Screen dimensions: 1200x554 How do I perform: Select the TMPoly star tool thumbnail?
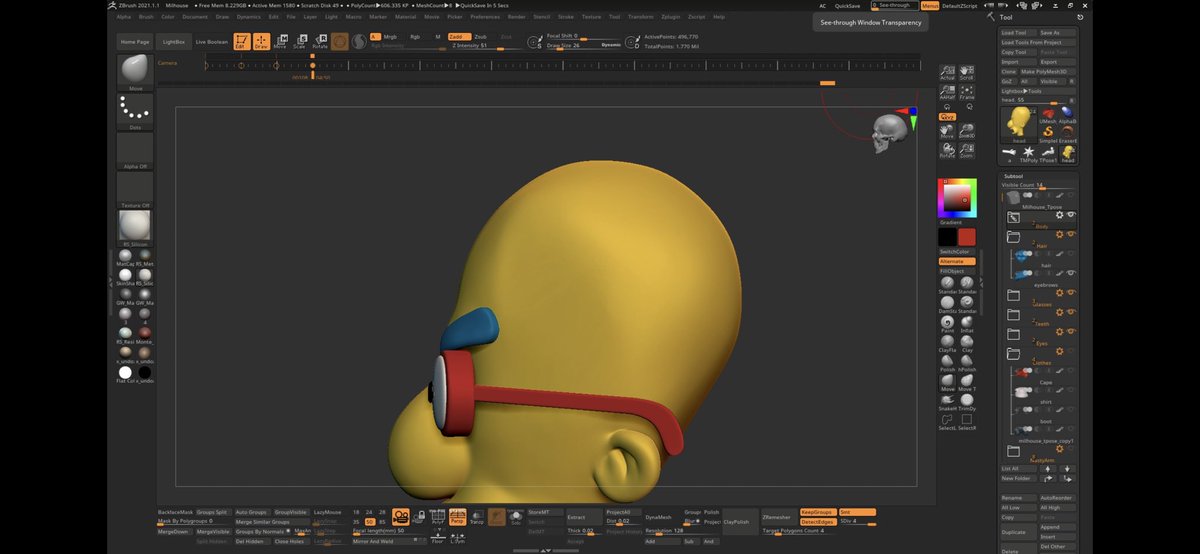click(1028, 153)
